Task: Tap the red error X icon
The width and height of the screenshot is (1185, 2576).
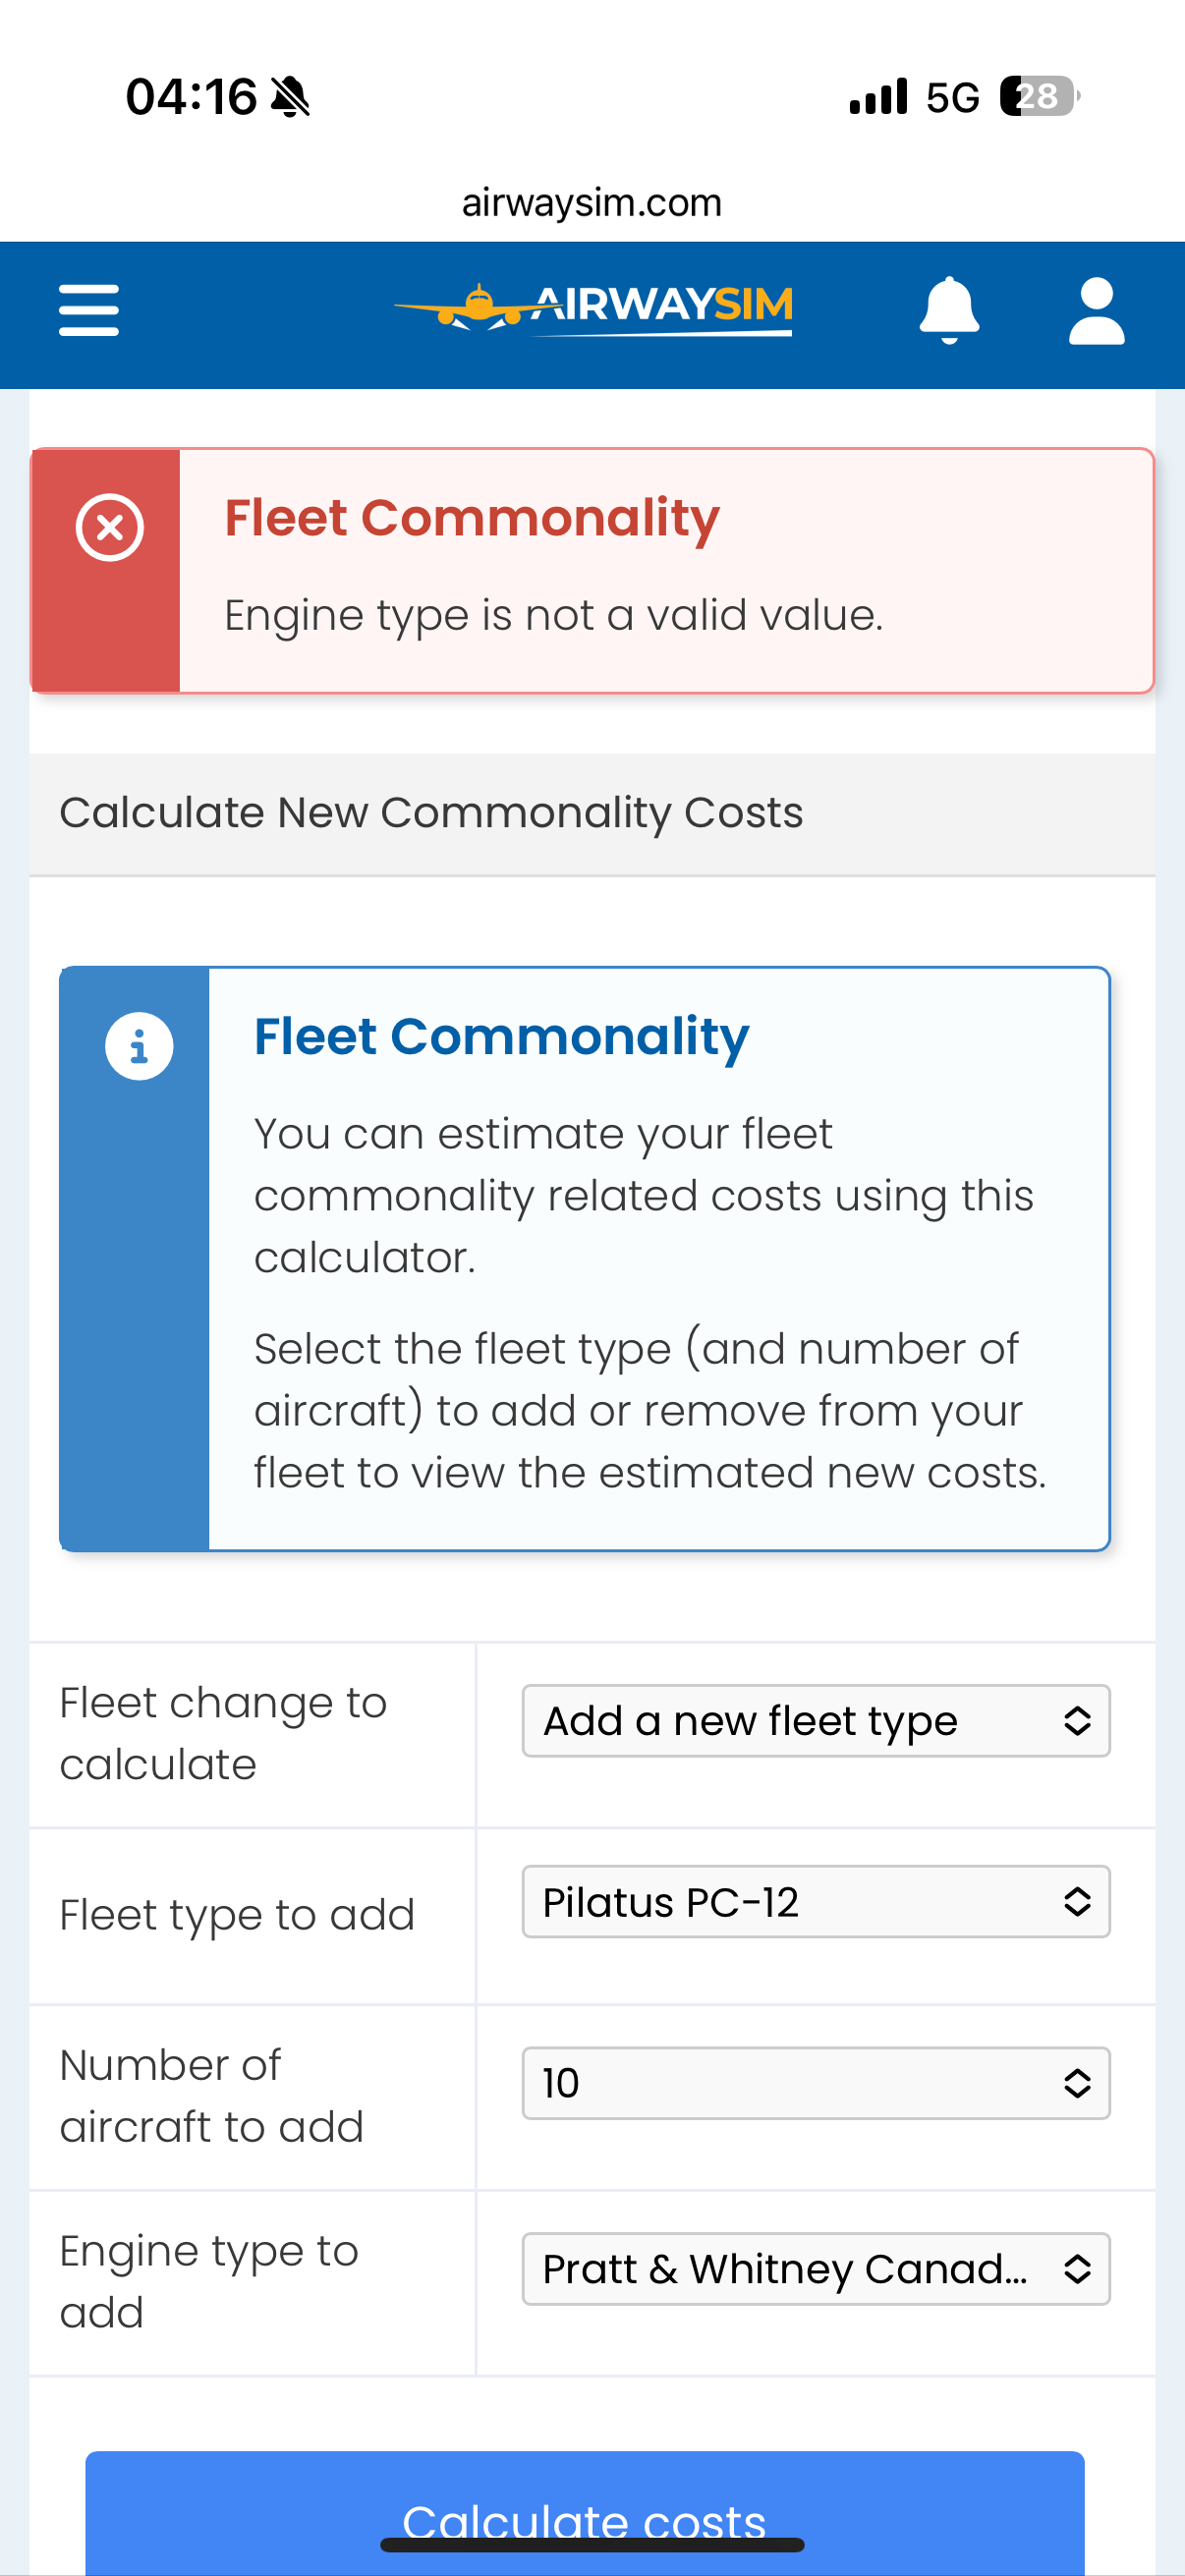Action: pos(110,527)
